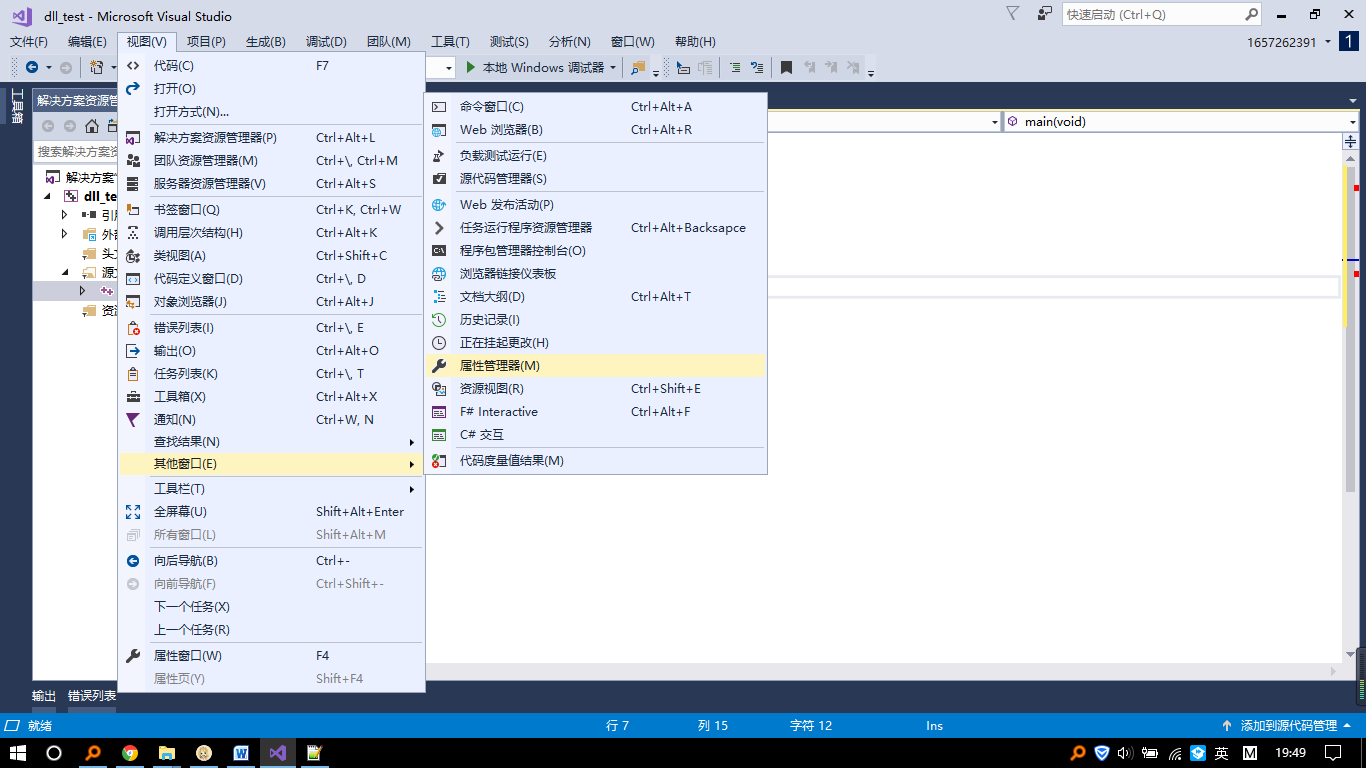Click the magnifier icon in the Quick Launch box

[x=1251, y=14]
